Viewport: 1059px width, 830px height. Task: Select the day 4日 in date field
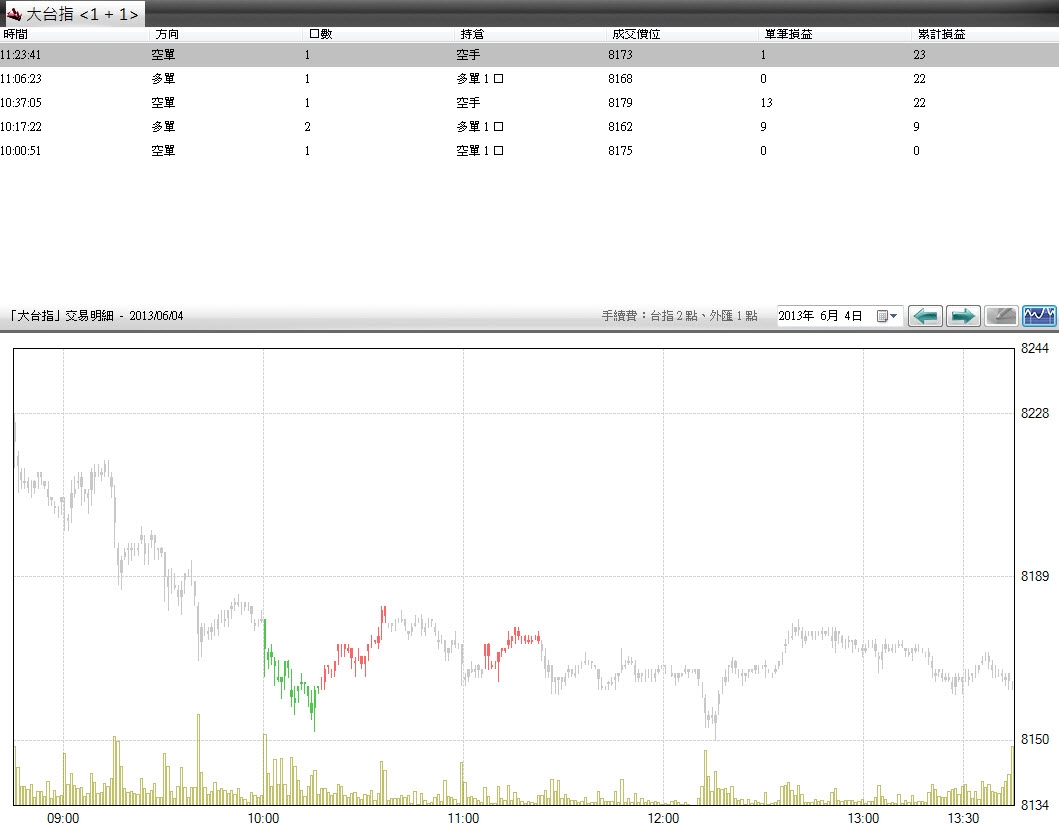[853, 316]
